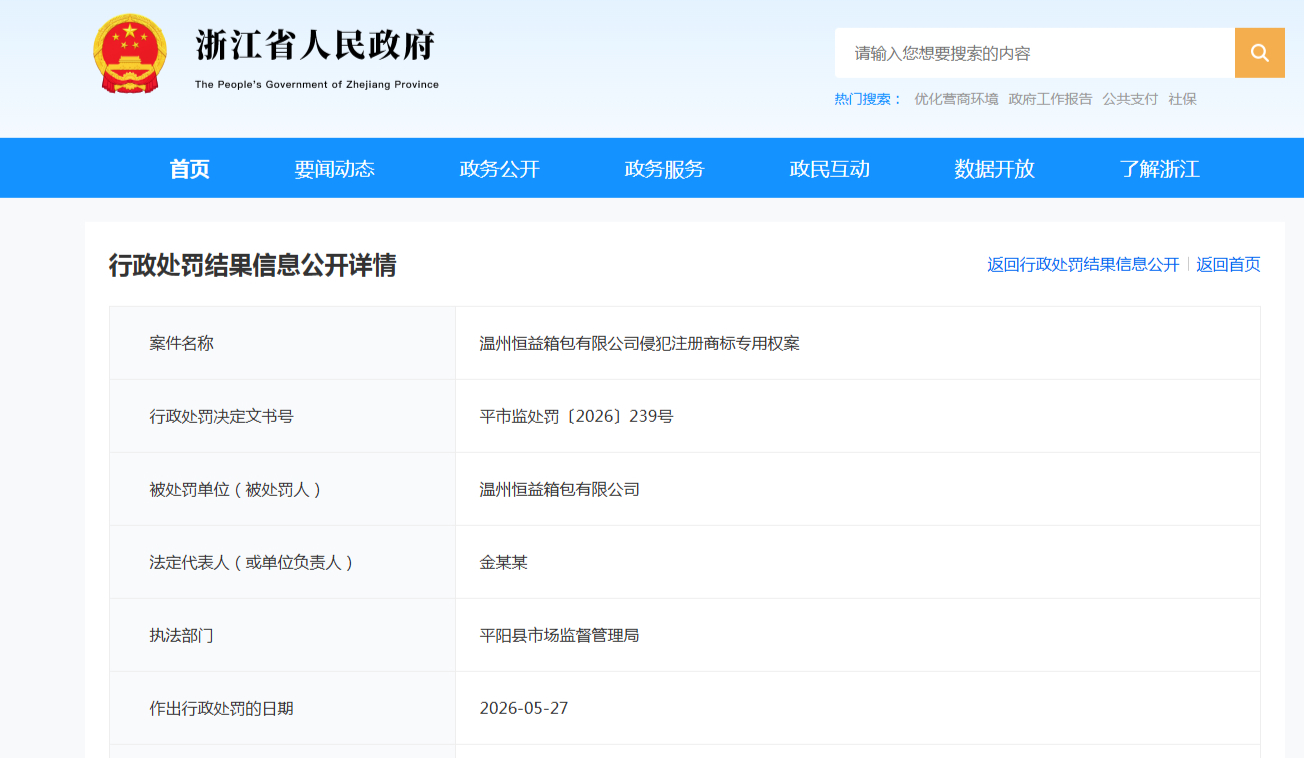Select hot search term 优化营商环境

click(956, 99)
